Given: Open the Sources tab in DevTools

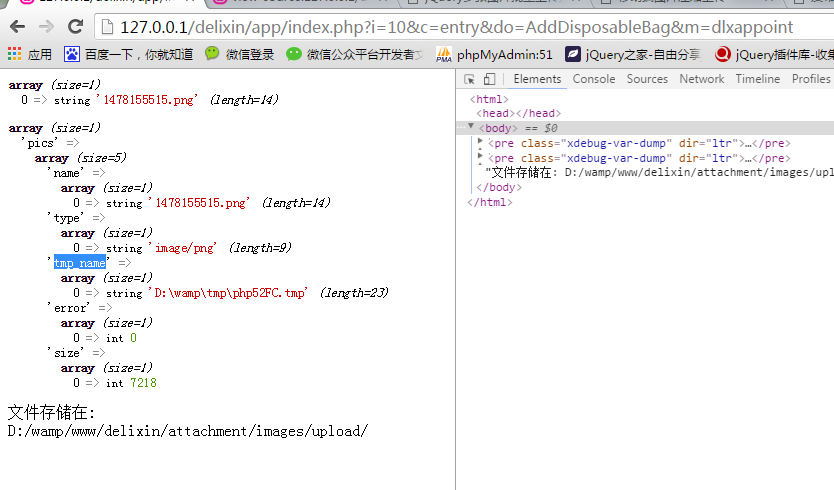Looking at the screenshot, I should pos(647,79).
